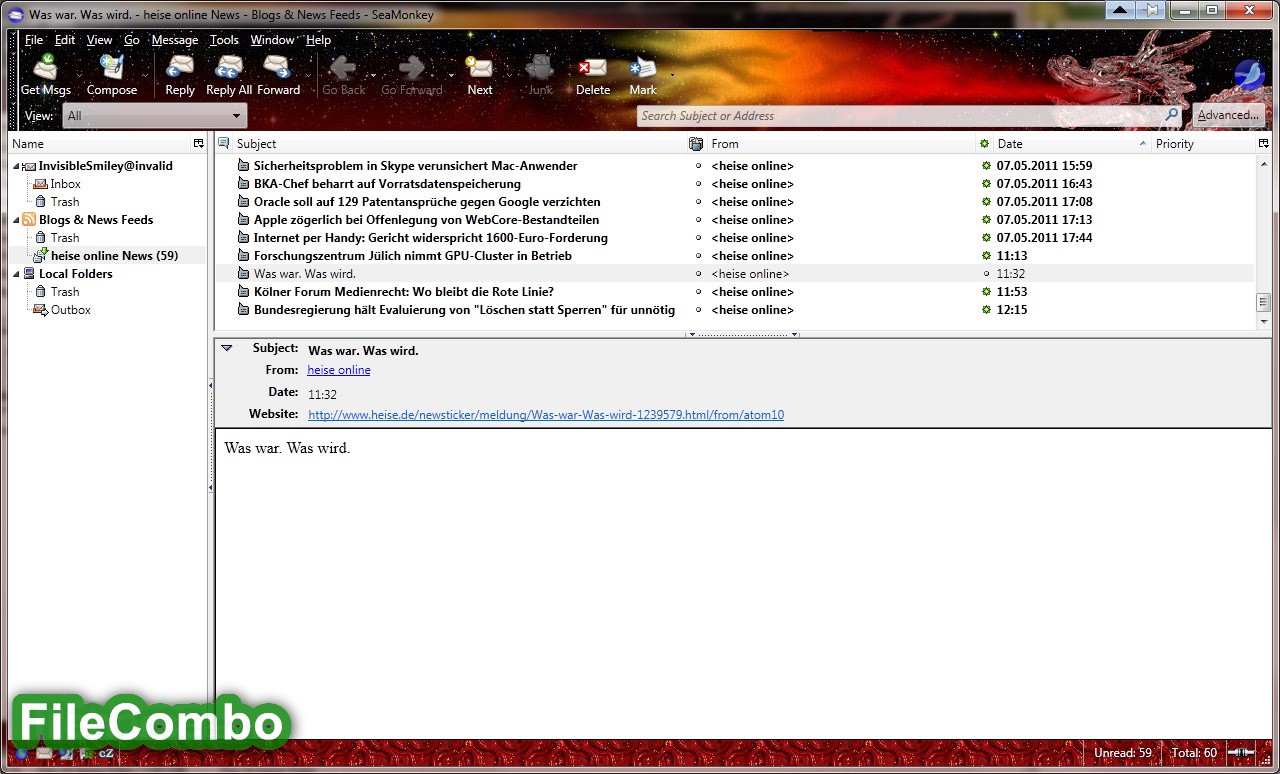
Task: Toggle green unread marker at 07.05.2011 15:59
Action: [986, 166]
